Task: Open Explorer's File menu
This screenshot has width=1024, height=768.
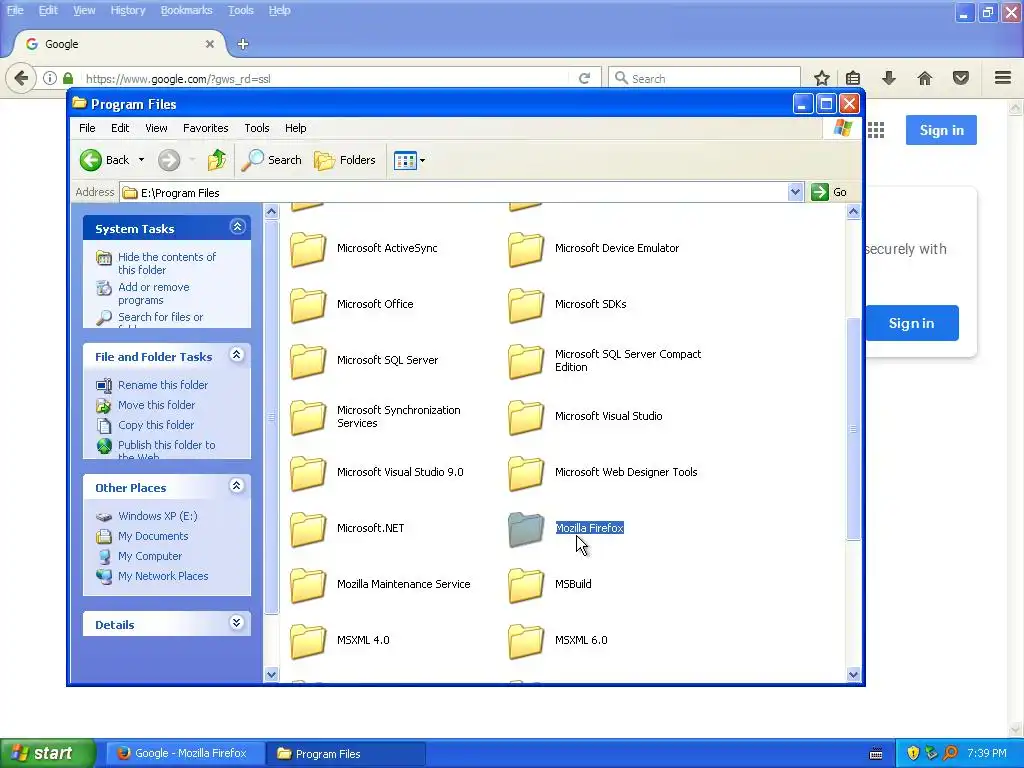Action: (87, 128)
